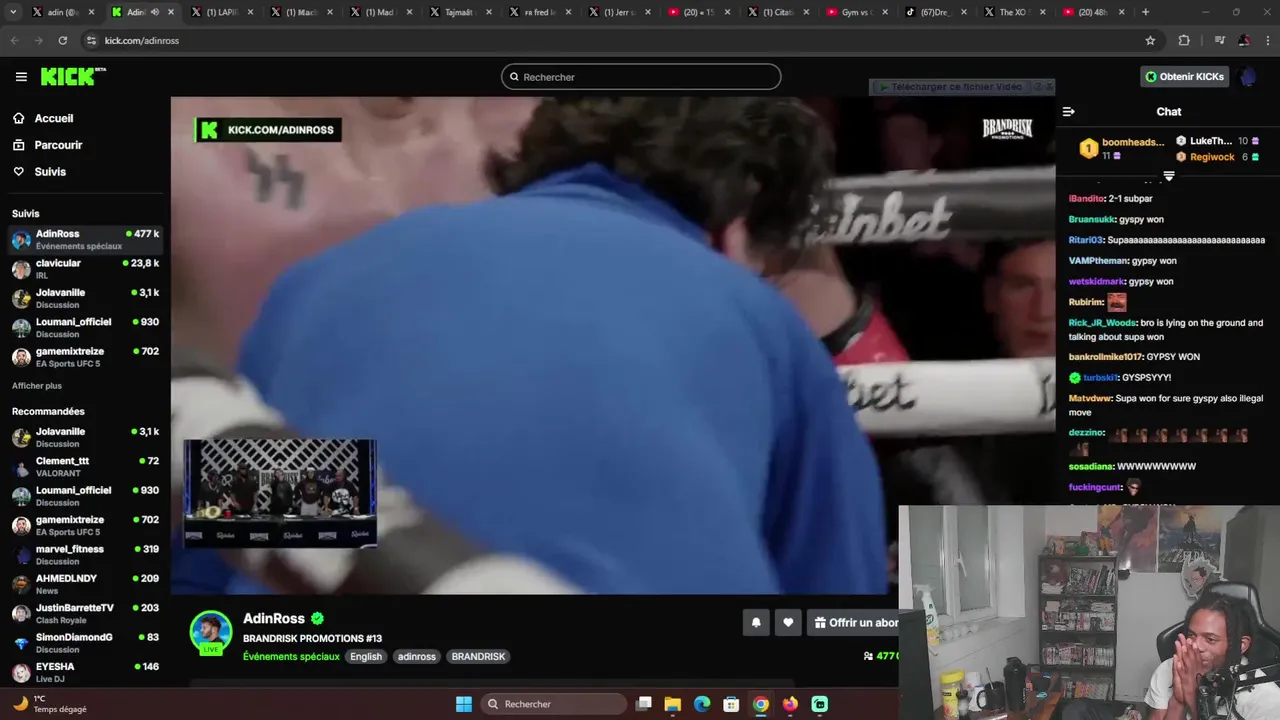The width and height of the screenshot is (1280, 720).
Task: Click the Parcourir browse icon in the sidebar
Action: click(19, 145)
